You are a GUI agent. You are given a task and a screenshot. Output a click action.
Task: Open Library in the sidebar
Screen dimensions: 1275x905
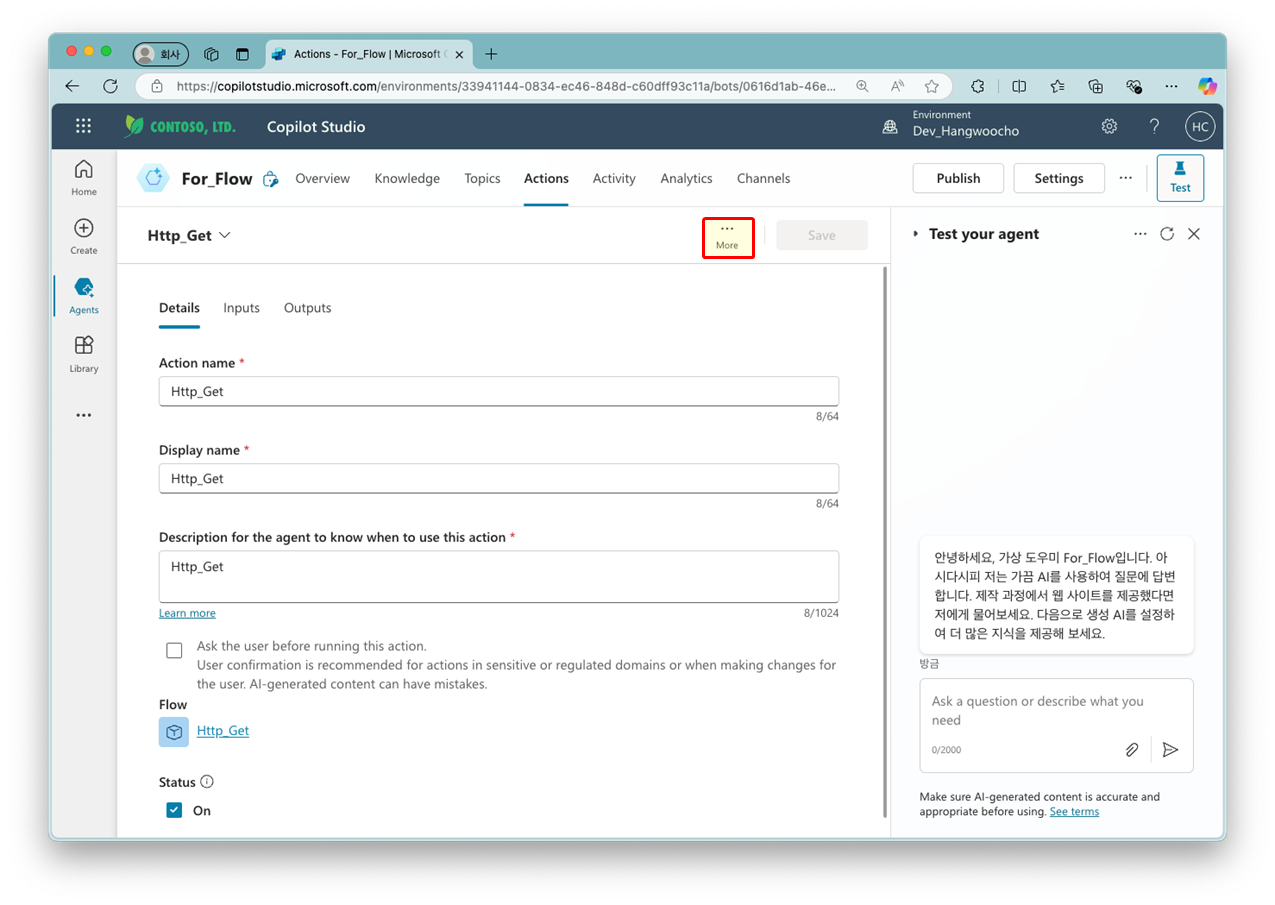tap(84, 354)
